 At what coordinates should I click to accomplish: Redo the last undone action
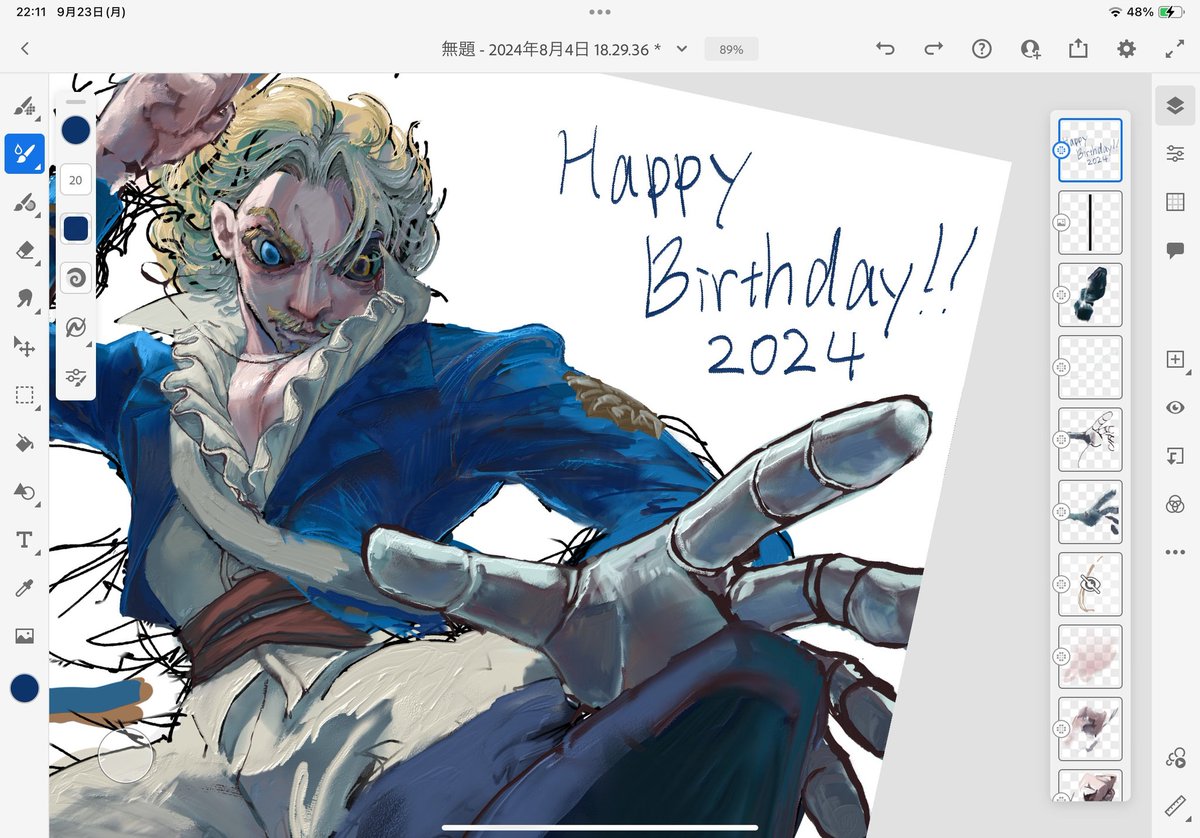coord(933,48)
